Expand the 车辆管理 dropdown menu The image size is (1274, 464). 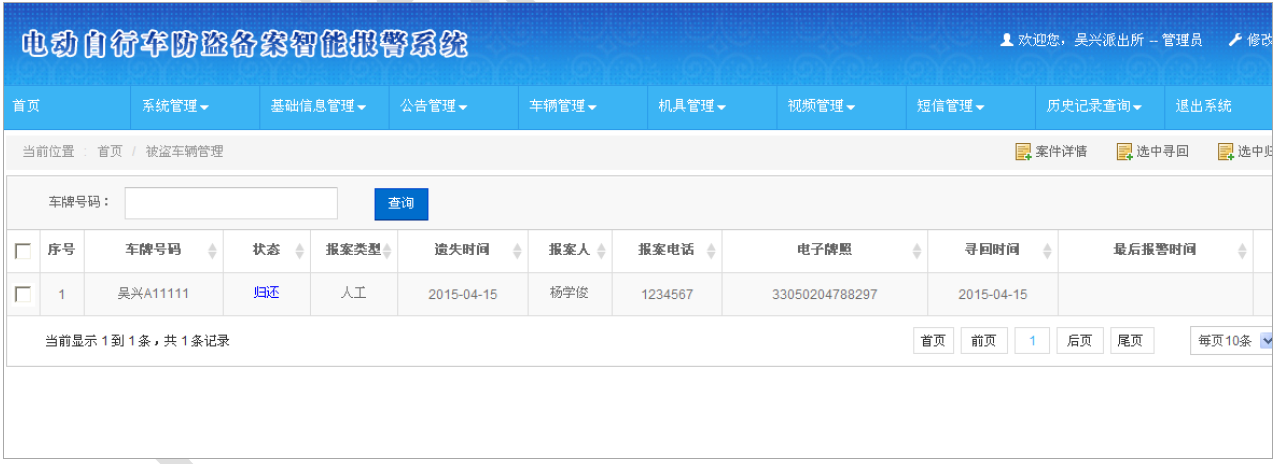coord(563,107)
